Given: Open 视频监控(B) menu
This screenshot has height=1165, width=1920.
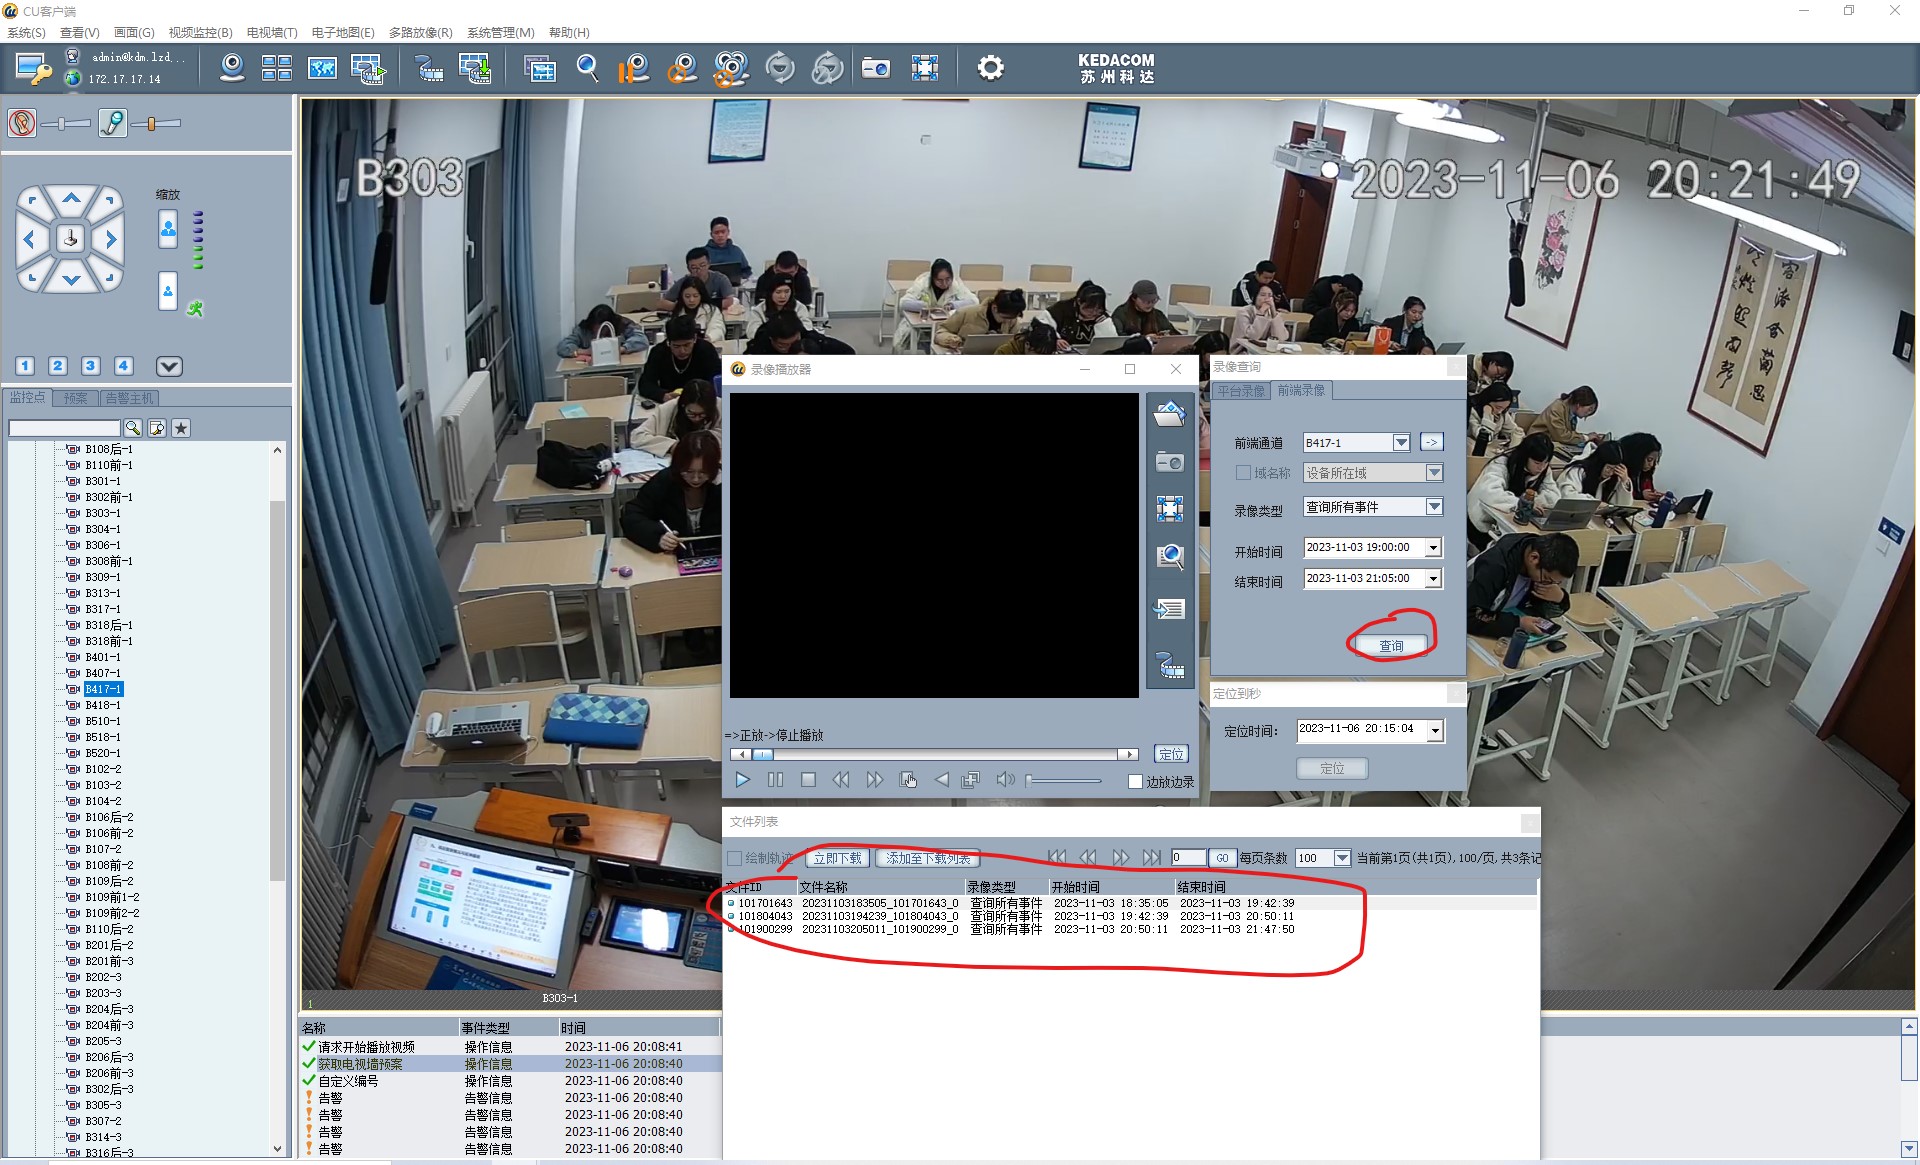Looking at the screenshot, I should 200,33.
